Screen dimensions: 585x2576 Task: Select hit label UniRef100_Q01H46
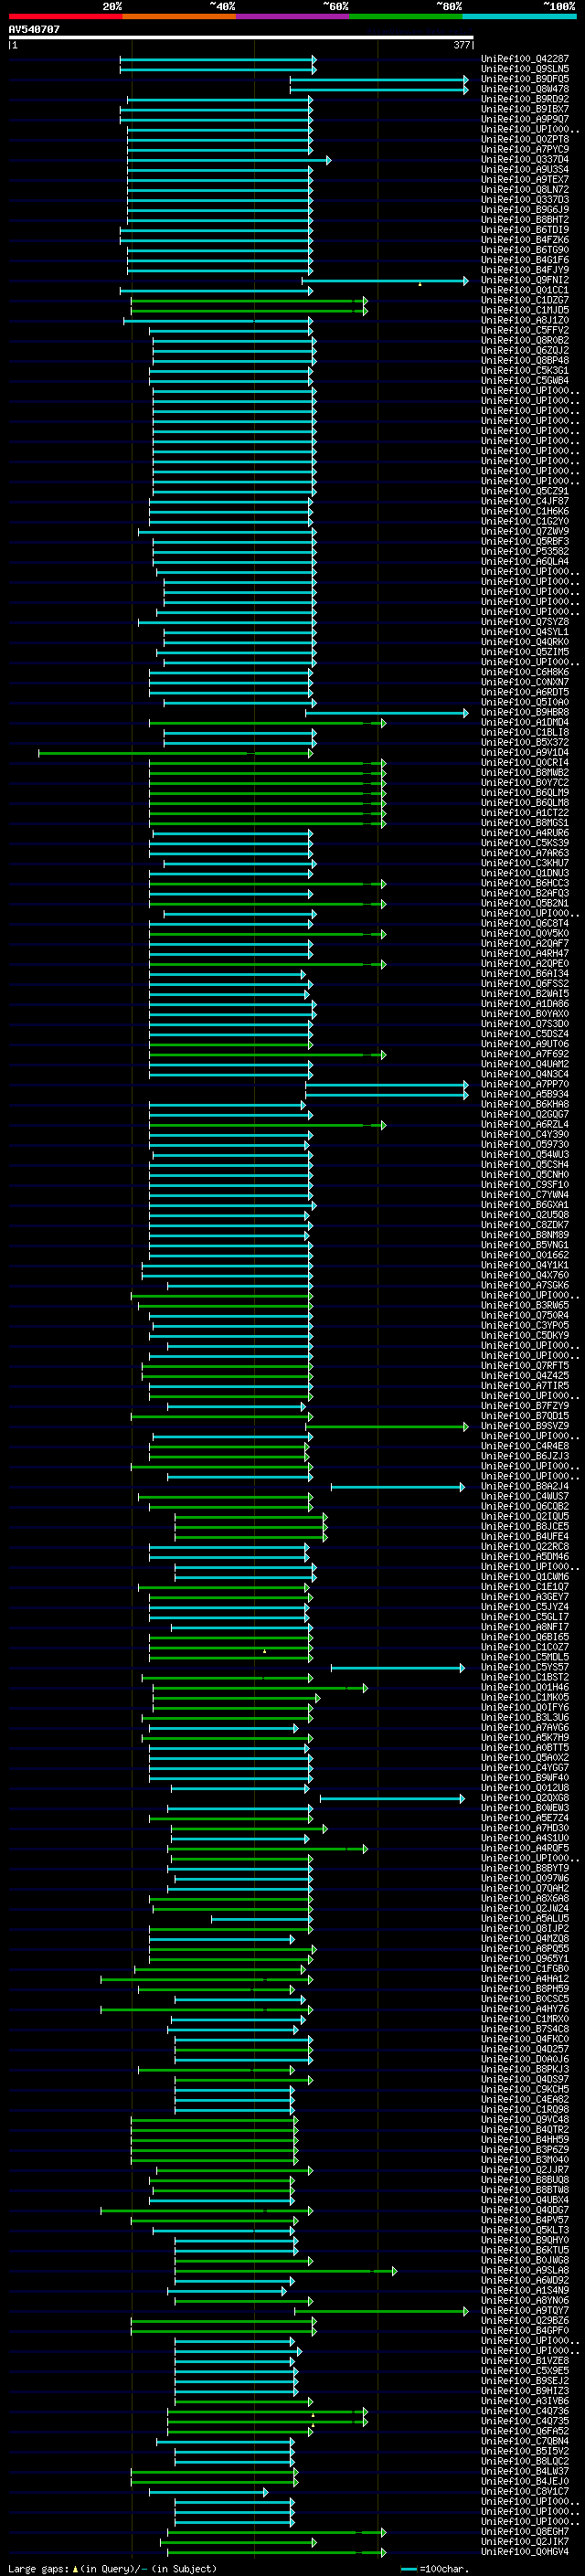pyautogui.click(x=525, y=1687)
